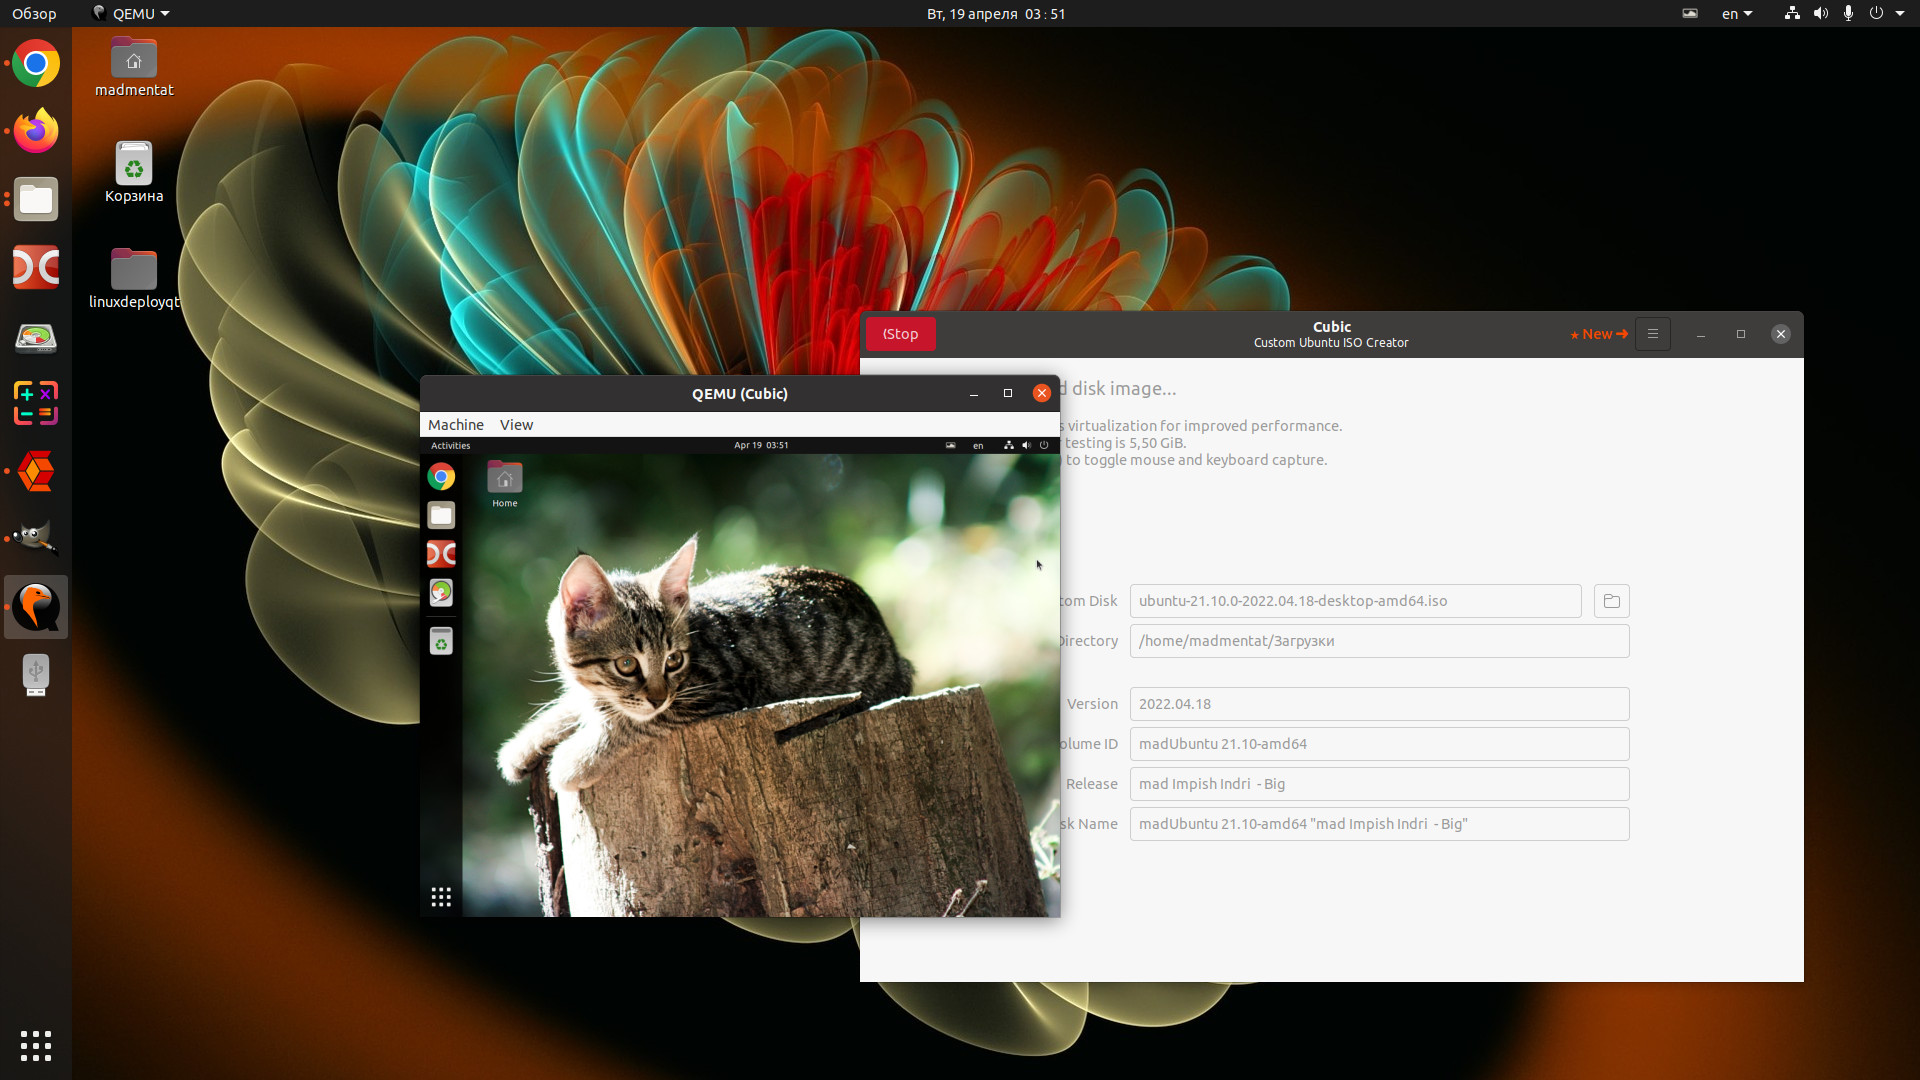Open the QEMU app menu in top bar

(131, 13)
